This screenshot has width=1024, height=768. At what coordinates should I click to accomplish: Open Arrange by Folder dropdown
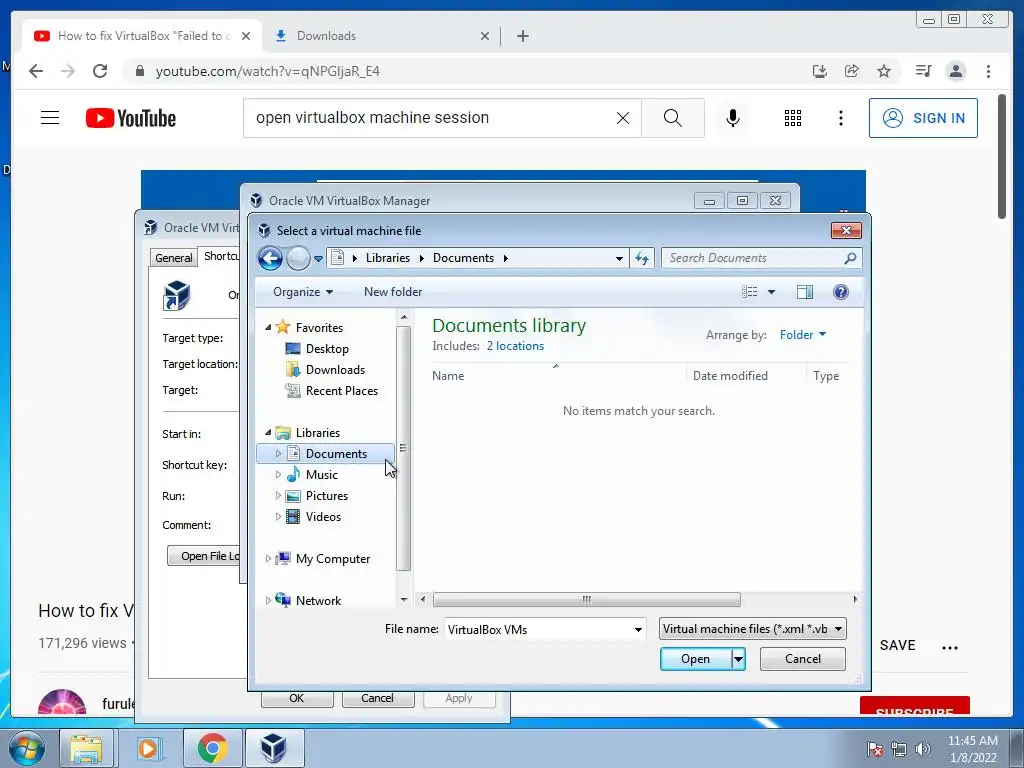[803, 334]
